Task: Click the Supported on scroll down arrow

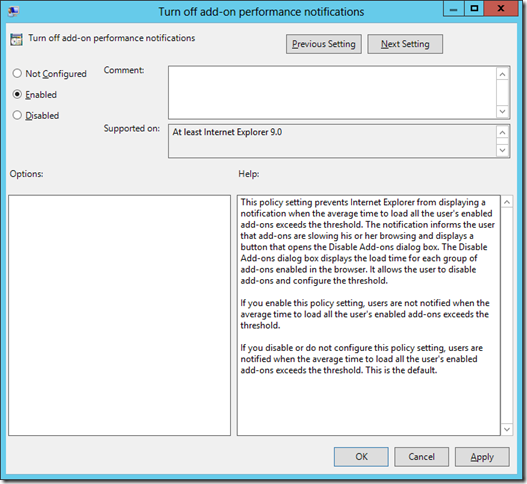Action: pos(502,150)
